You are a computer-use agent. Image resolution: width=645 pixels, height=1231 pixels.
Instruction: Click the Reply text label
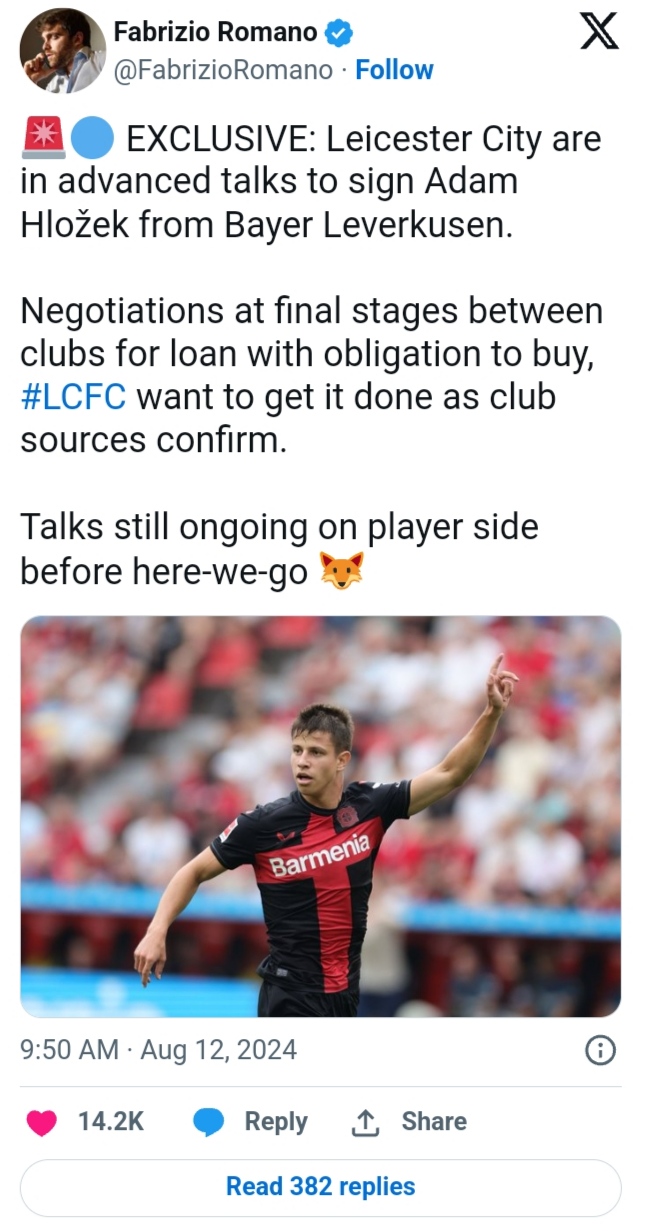(275, 1122)
